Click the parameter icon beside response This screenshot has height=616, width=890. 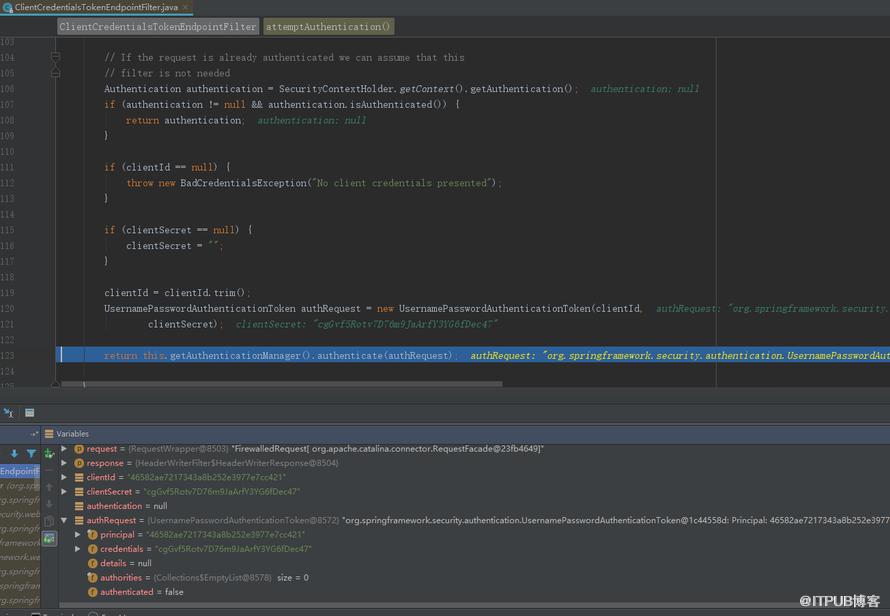click(x=79, y=463)
